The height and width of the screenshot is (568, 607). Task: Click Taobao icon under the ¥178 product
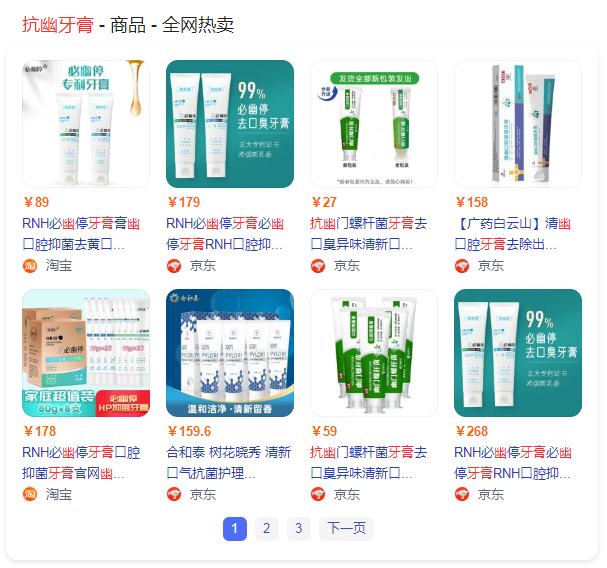[x=30, y=494]
